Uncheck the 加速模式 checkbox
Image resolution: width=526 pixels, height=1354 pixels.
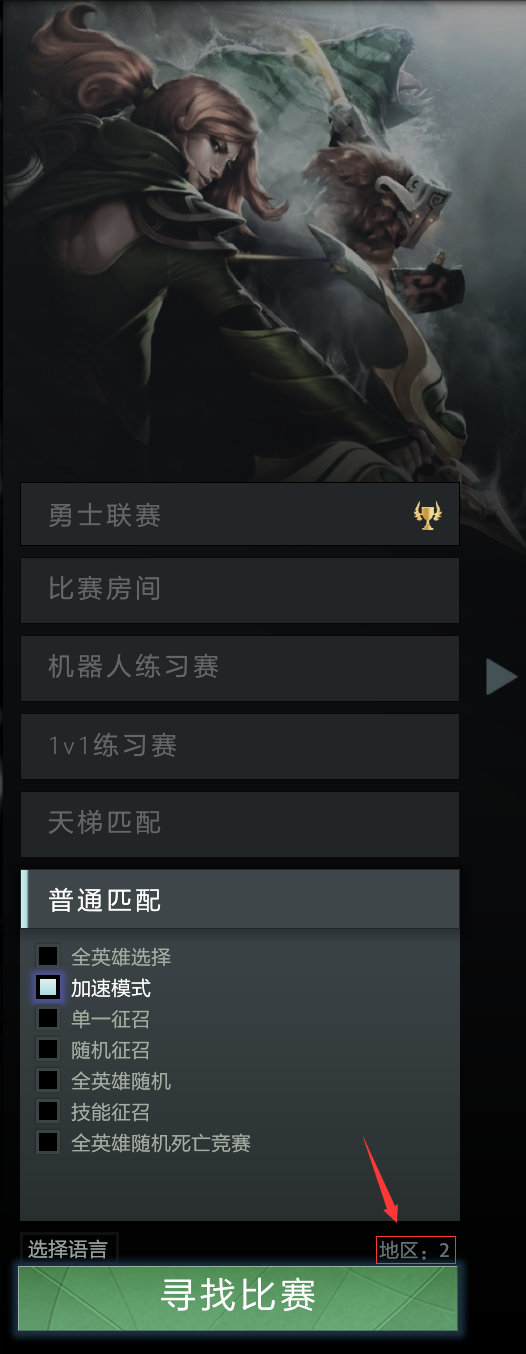(x=48, y=988)
